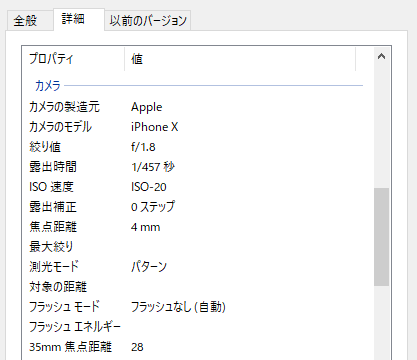The height and width of the screenshot is (360, 417).
Task: Click the 4 mm focal length value
Action: pyautogui.click(x=145, y=227)
